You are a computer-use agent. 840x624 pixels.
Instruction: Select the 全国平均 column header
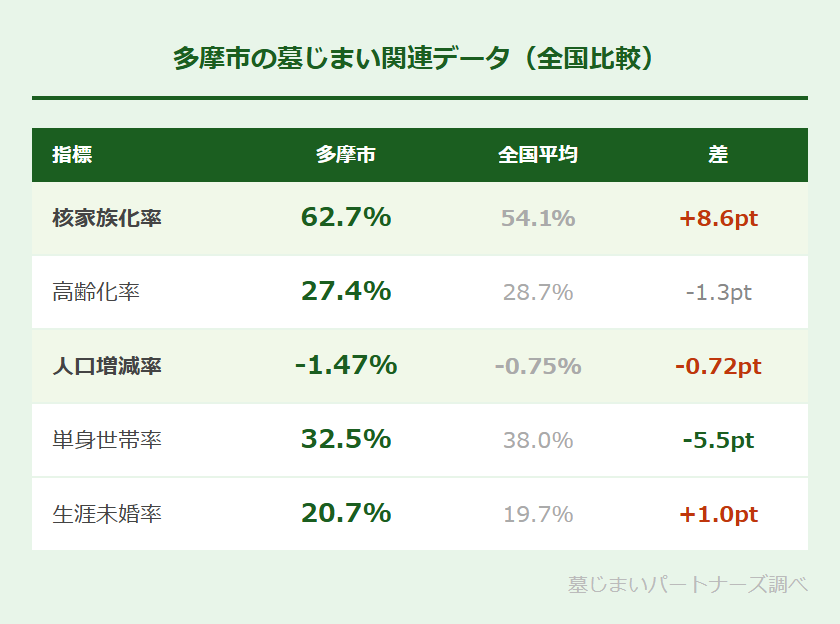tap(538, 155)
